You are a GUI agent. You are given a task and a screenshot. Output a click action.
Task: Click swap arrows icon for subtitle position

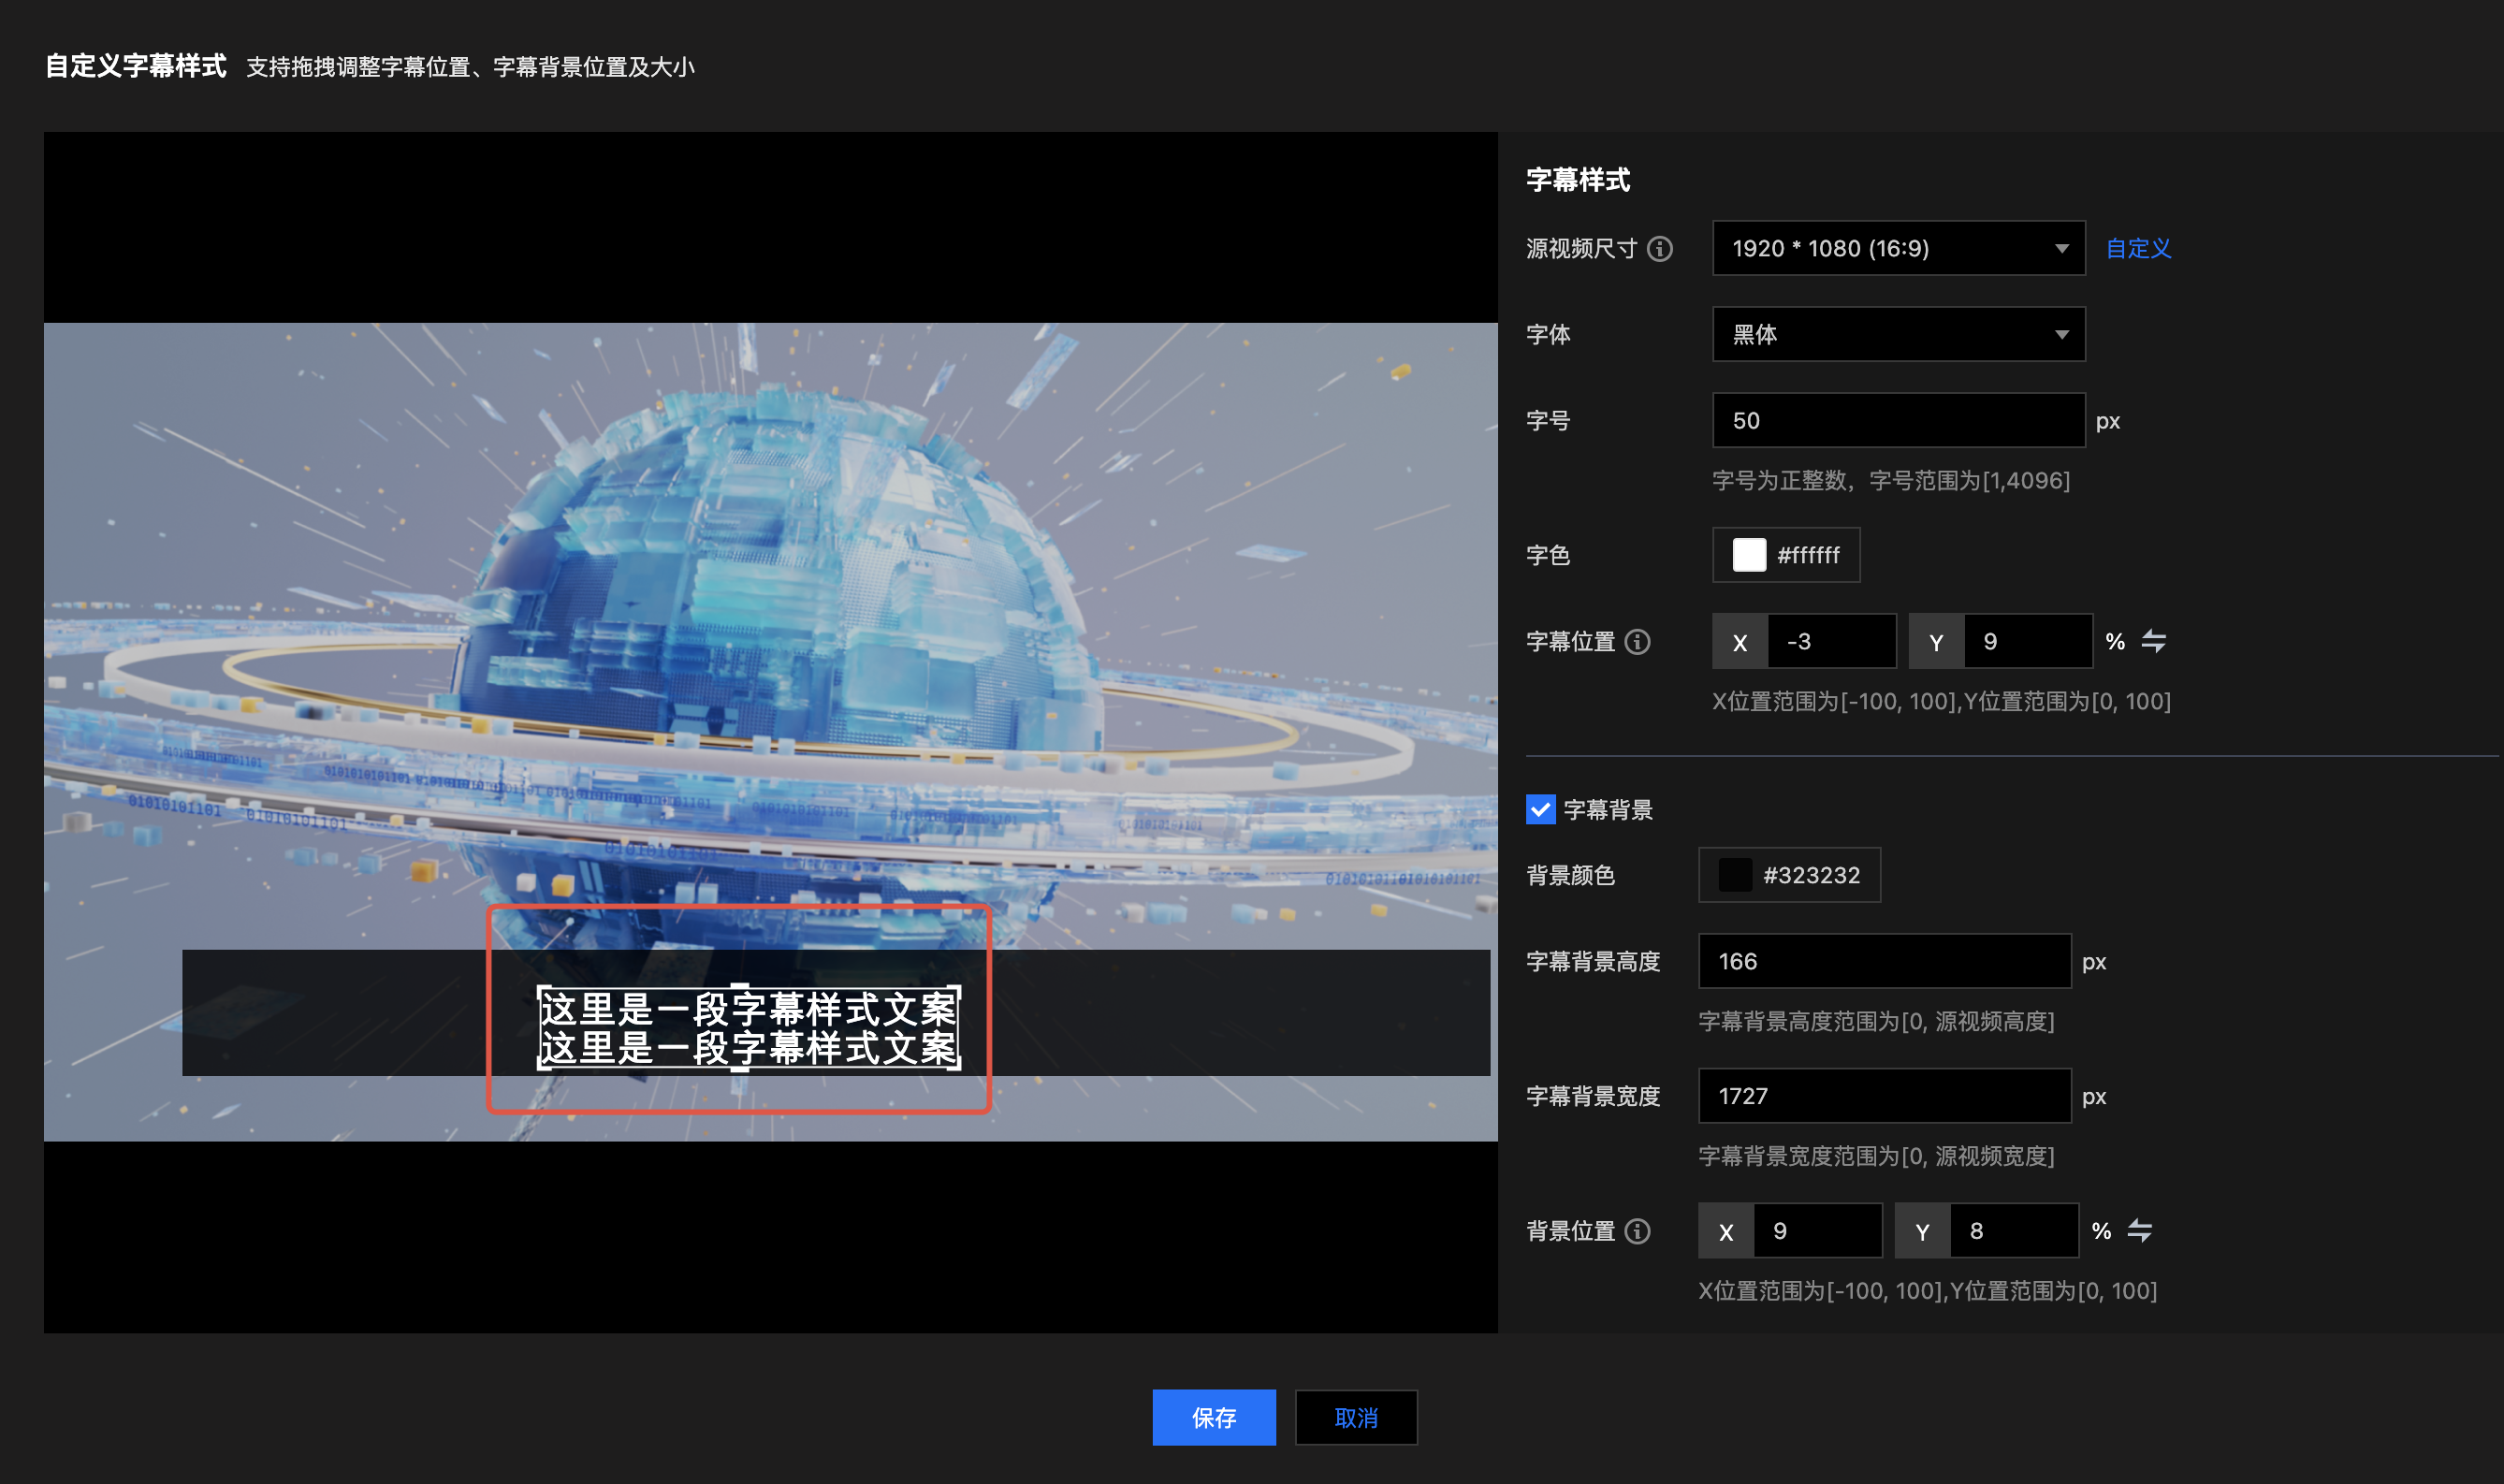[2153, 641]
